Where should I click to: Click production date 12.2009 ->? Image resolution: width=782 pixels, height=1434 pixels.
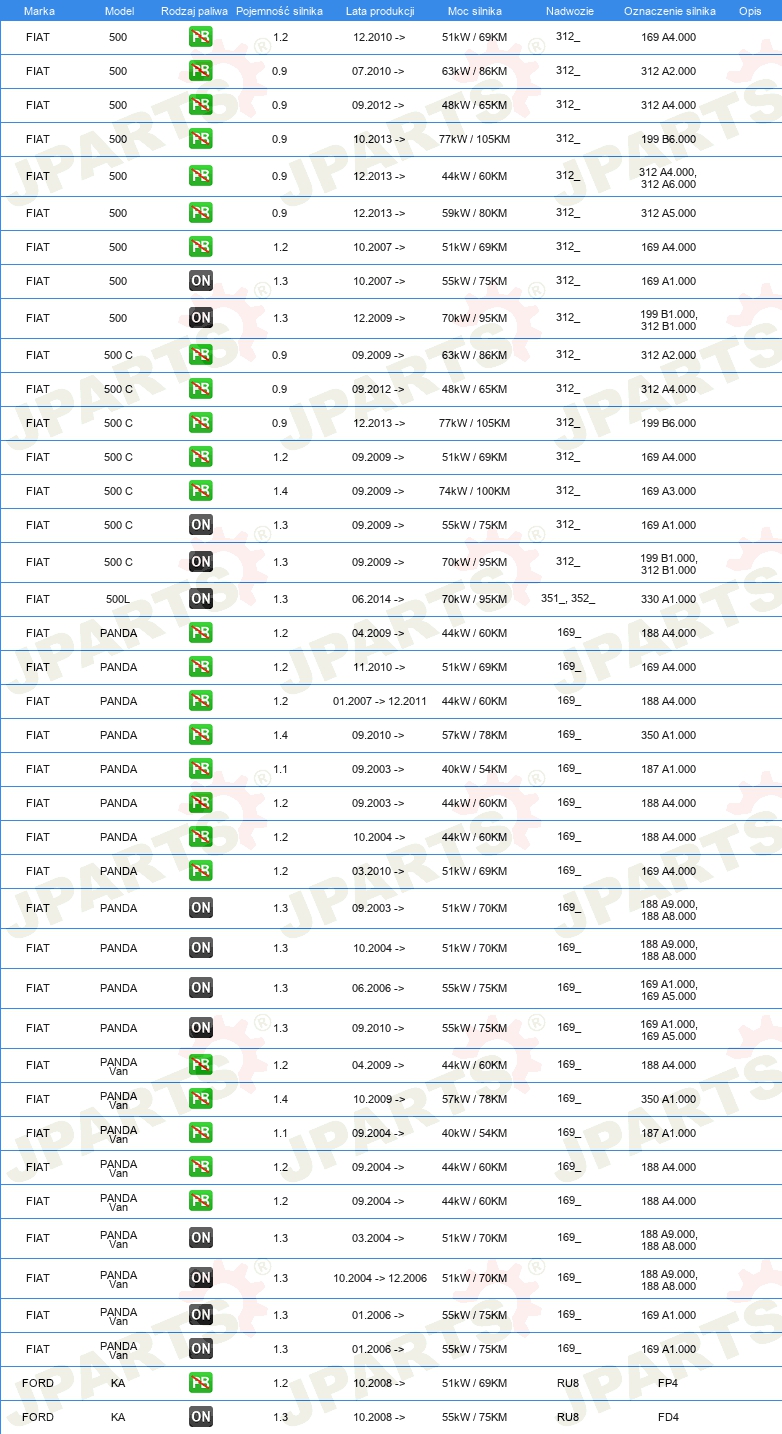tap(379, 318)
